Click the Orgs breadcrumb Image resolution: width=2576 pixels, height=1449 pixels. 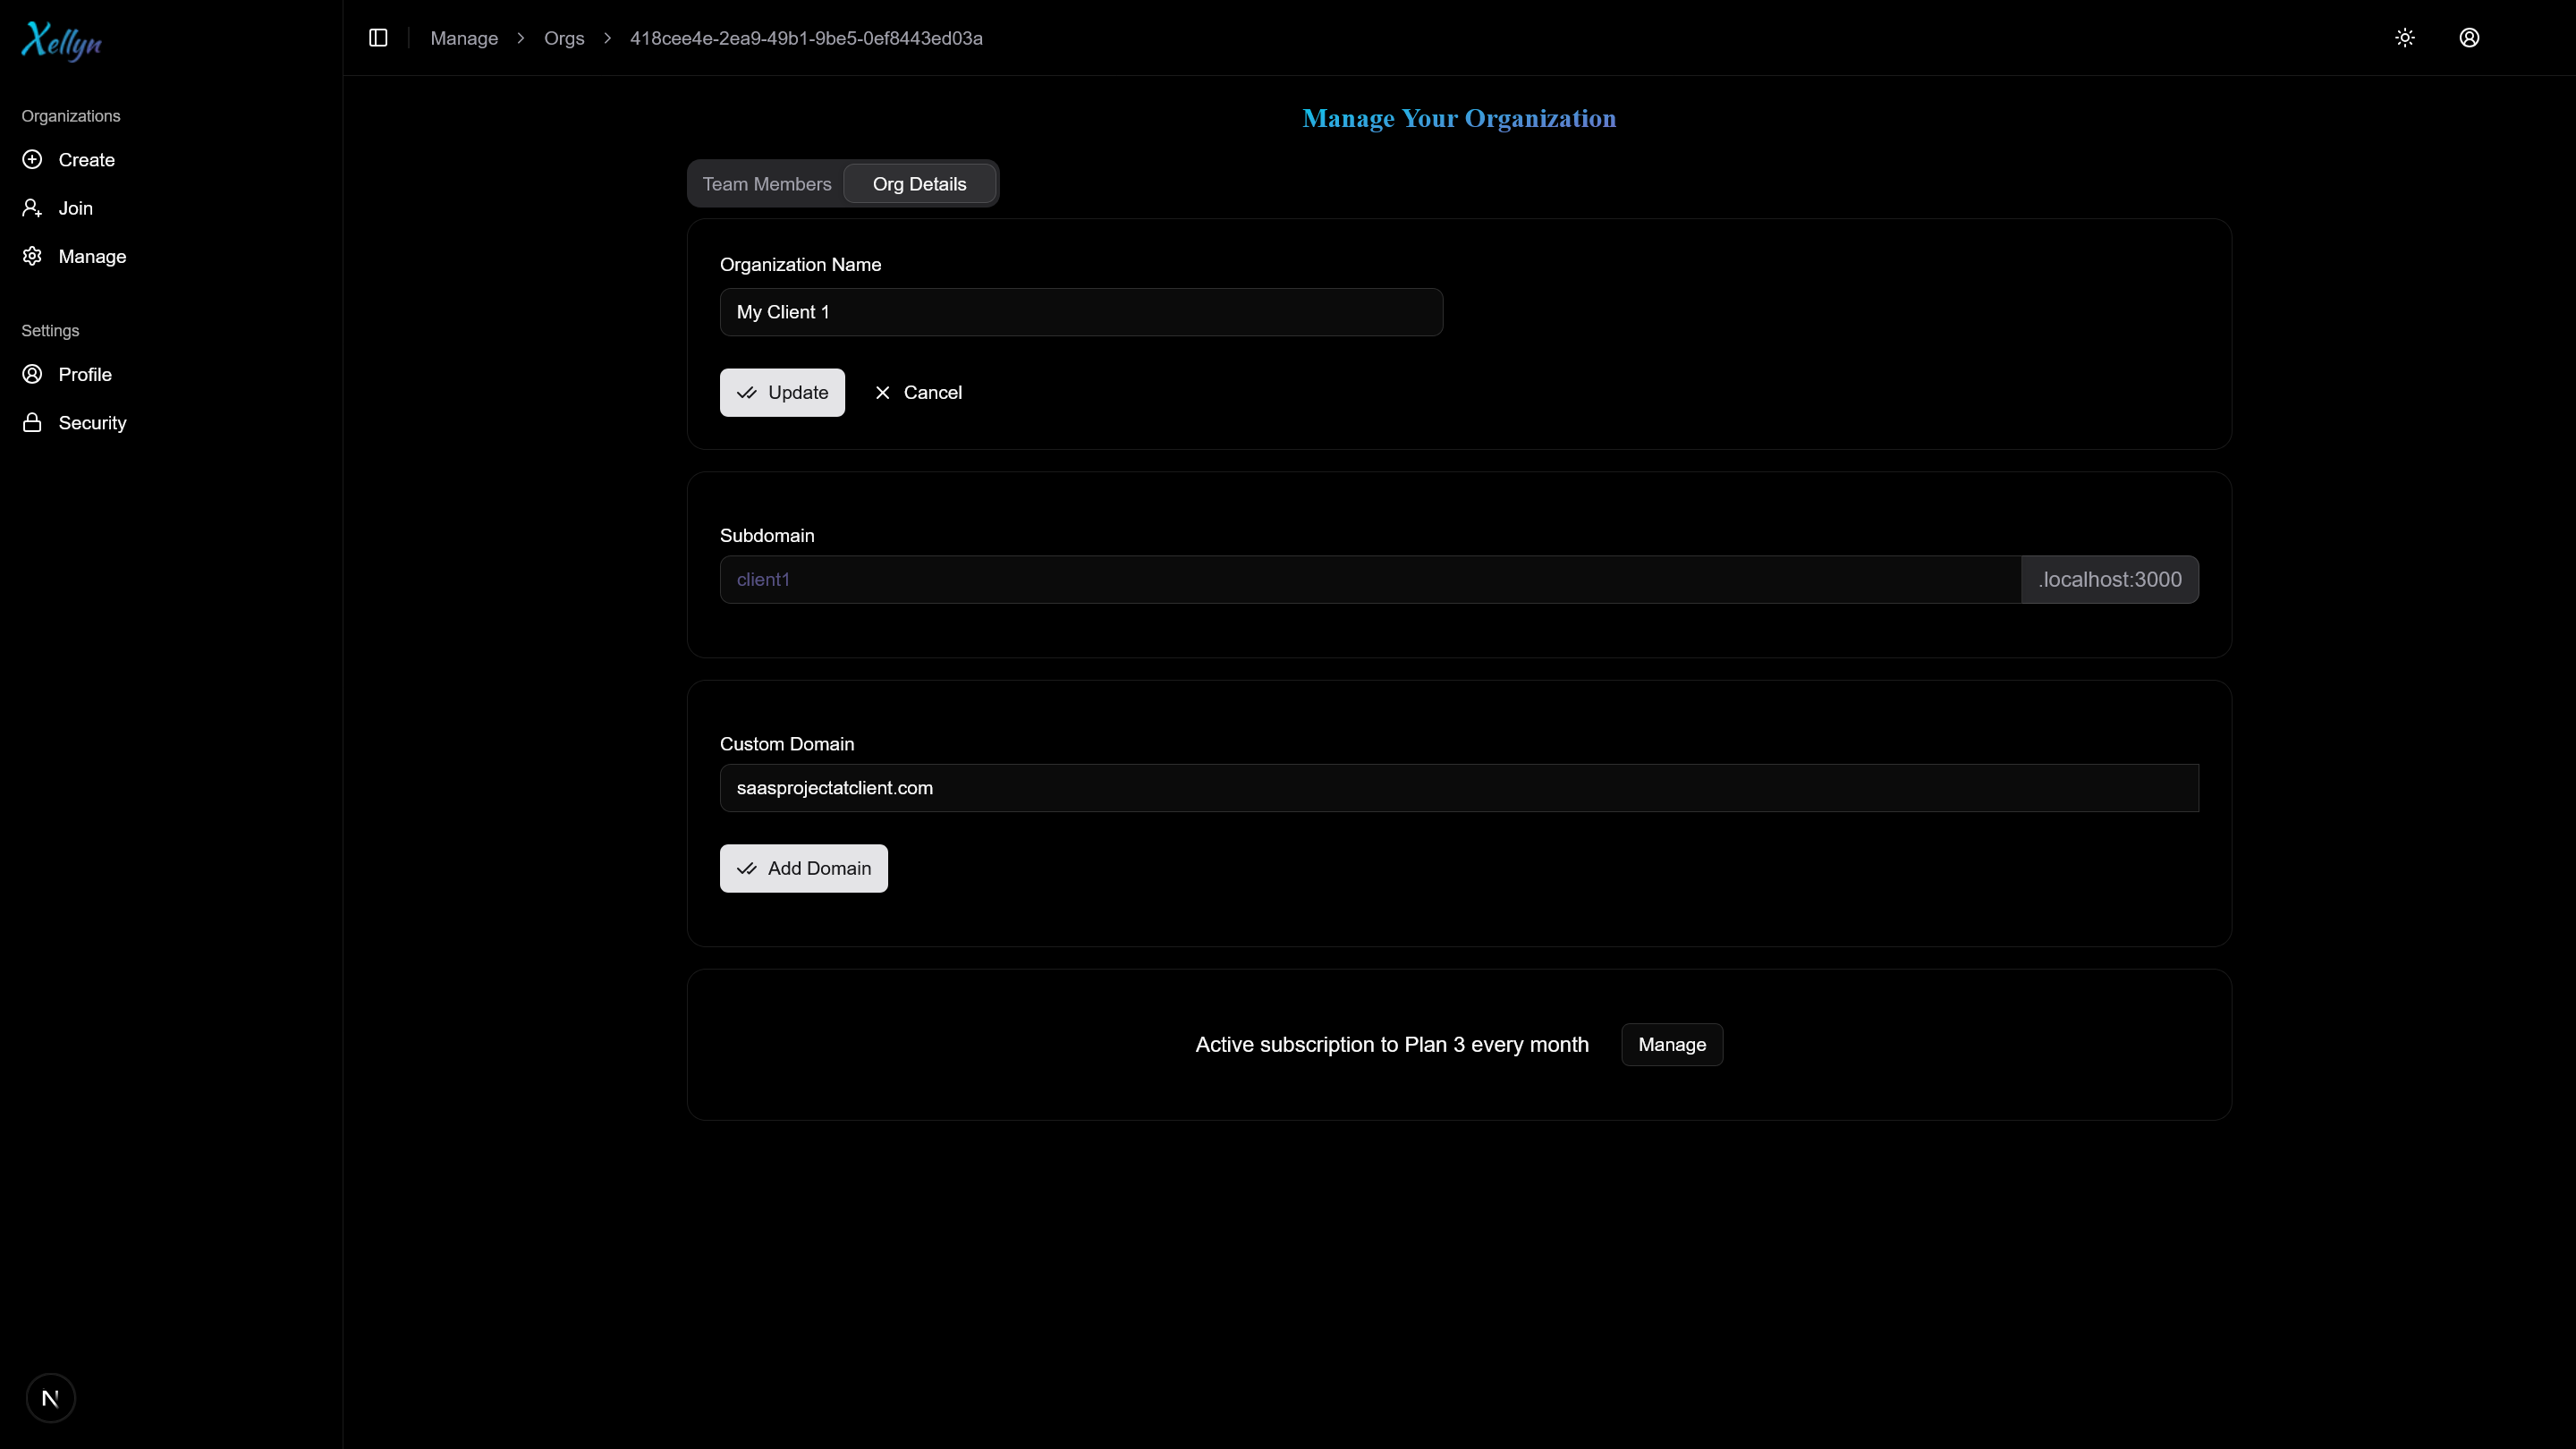point(564,38)
